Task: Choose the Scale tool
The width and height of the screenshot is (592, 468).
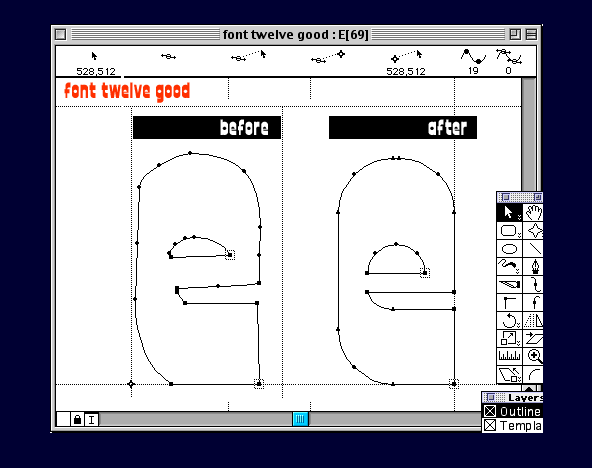Action: tap(509, 339)
